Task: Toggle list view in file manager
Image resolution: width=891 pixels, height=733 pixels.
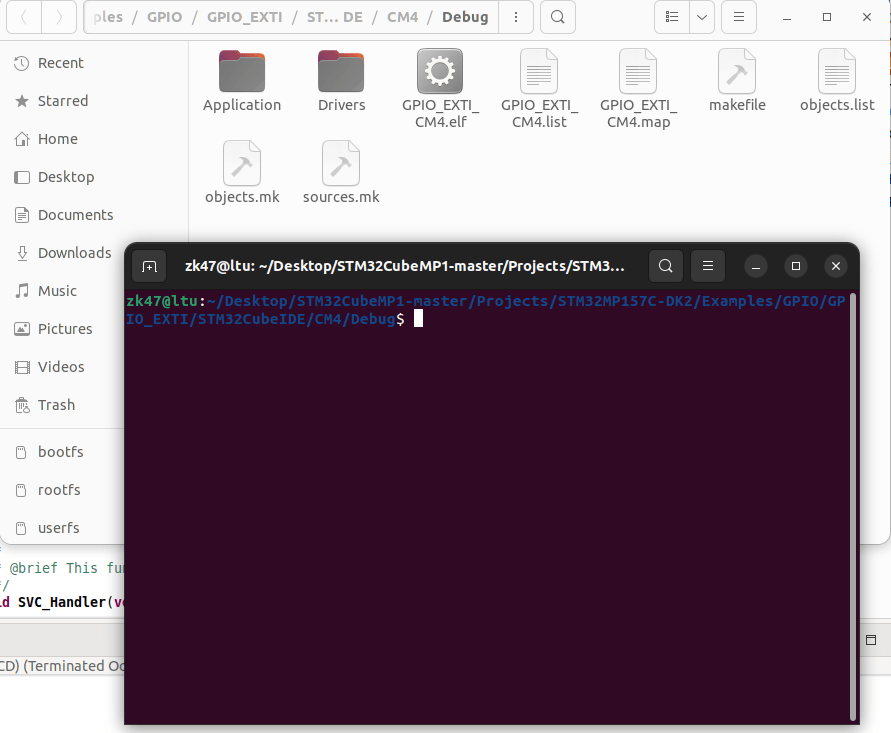Action: click(672, 17)
